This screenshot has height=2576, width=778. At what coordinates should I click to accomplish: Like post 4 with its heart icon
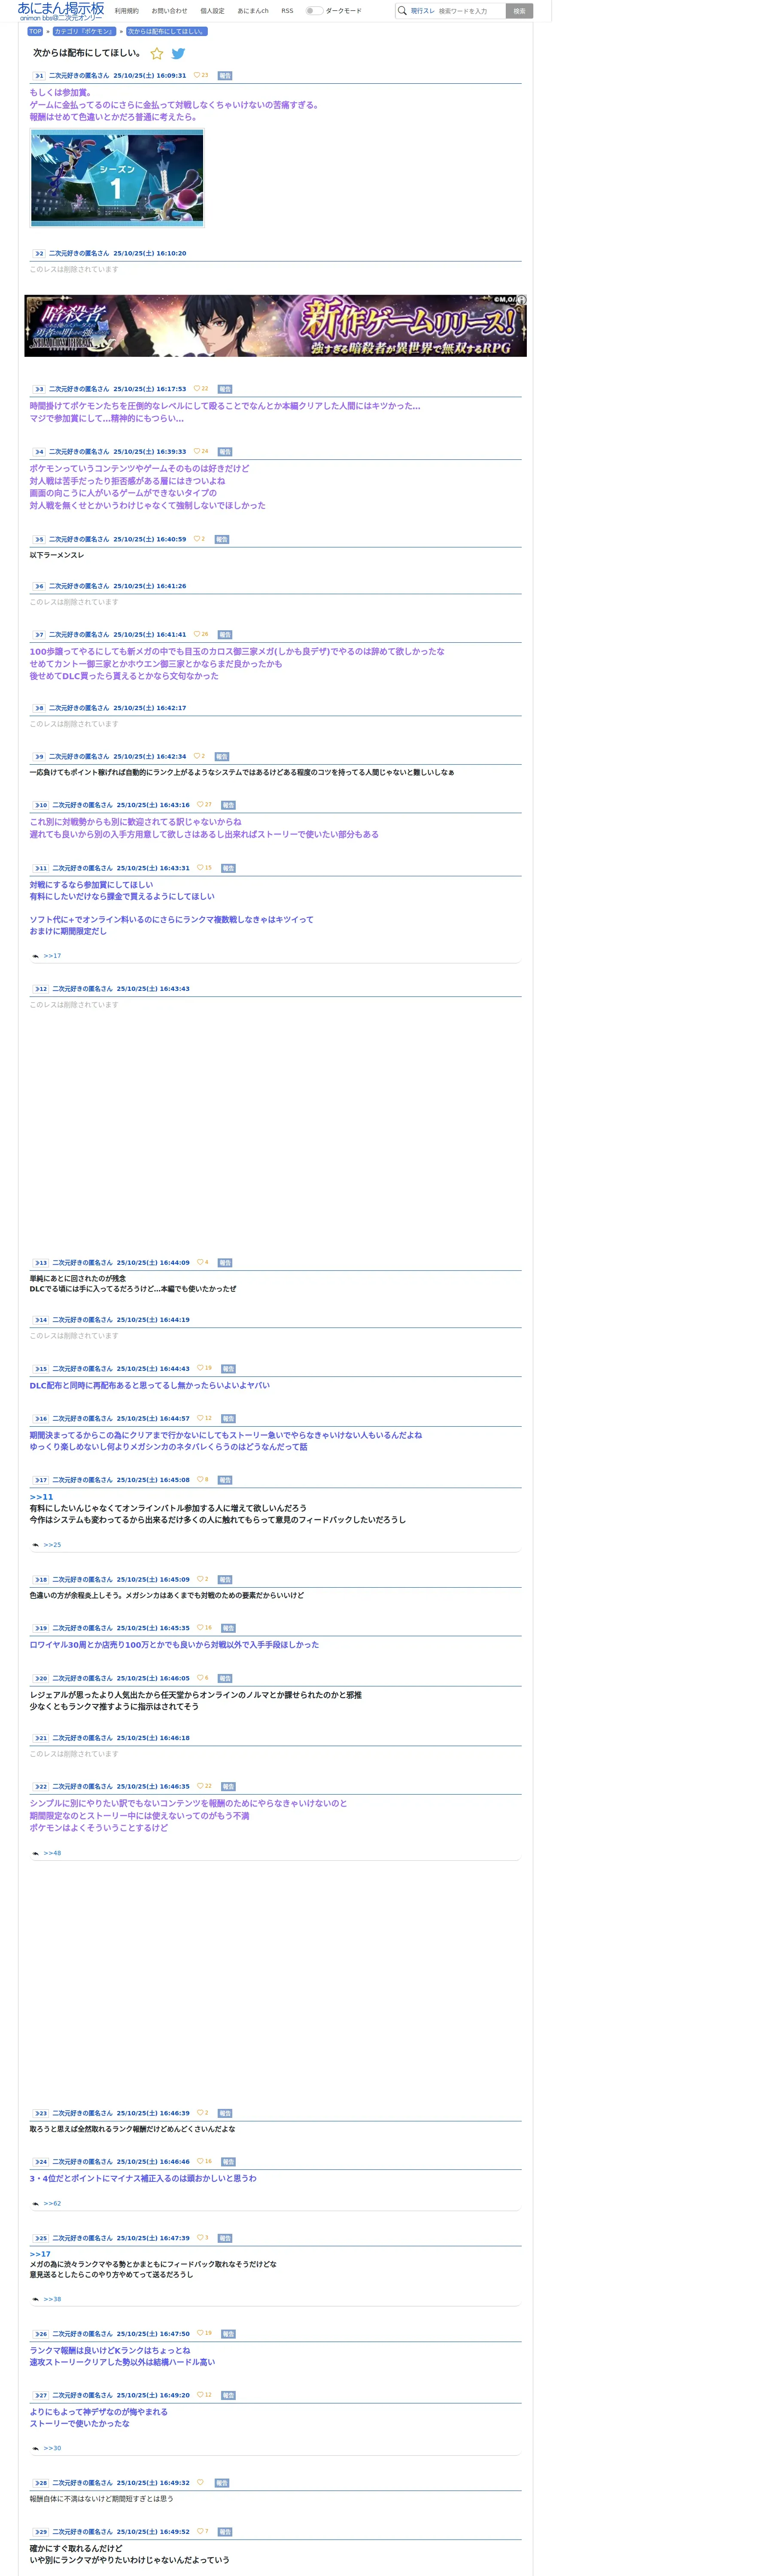(197, 451)
